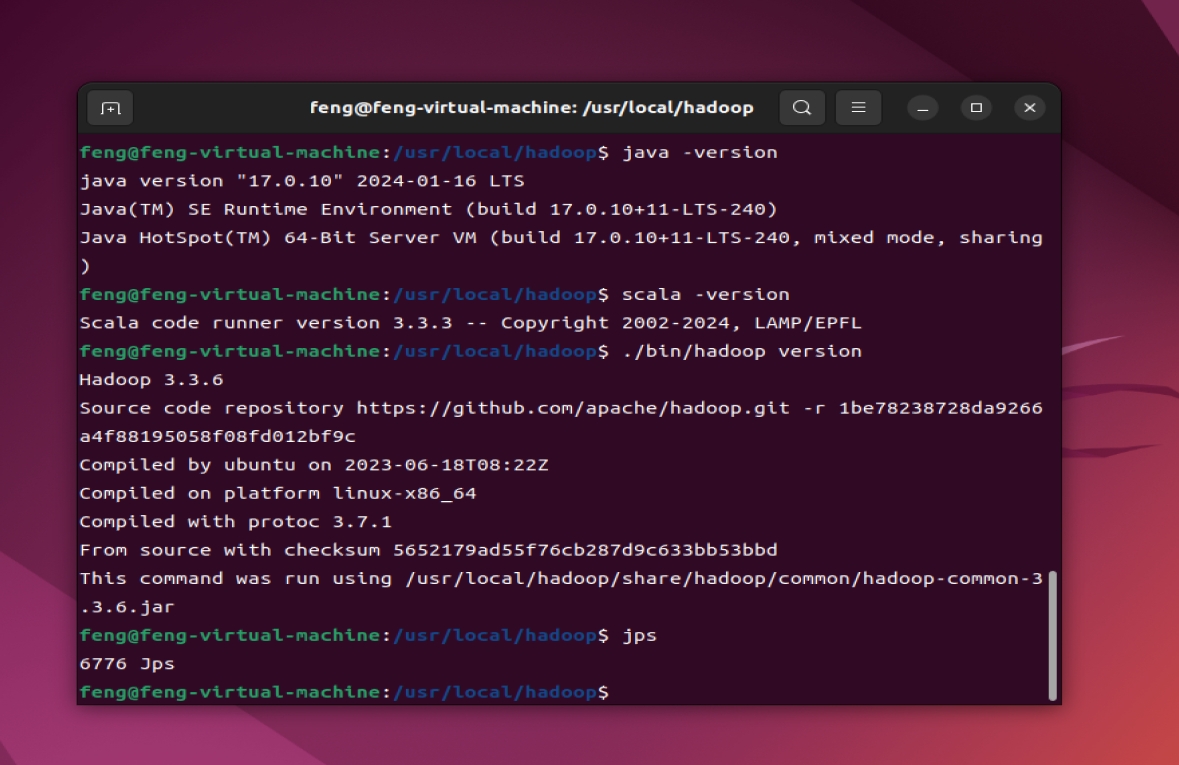The width and height of the screenshot is (1179, 765).
Task: Click the github.com/apache/hadoop.git repository URL
Action: point(573,408)
